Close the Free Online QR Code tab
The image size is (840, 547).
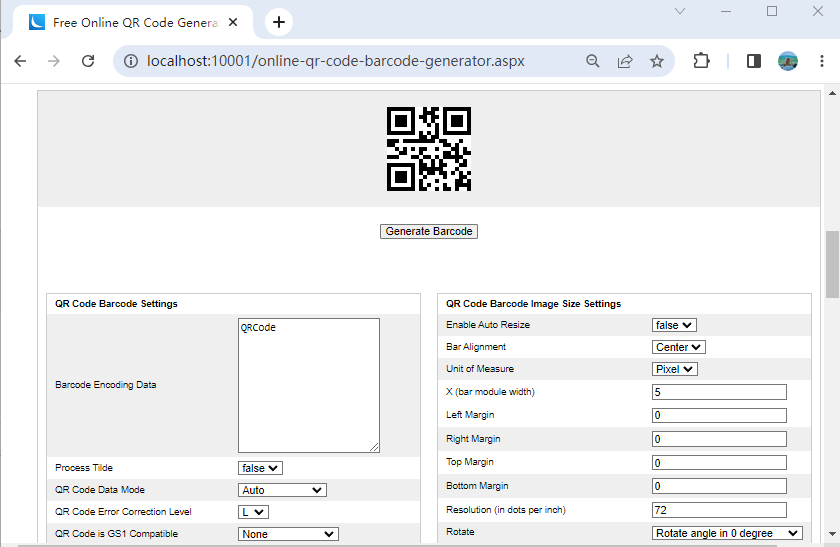tap(232, 22)
